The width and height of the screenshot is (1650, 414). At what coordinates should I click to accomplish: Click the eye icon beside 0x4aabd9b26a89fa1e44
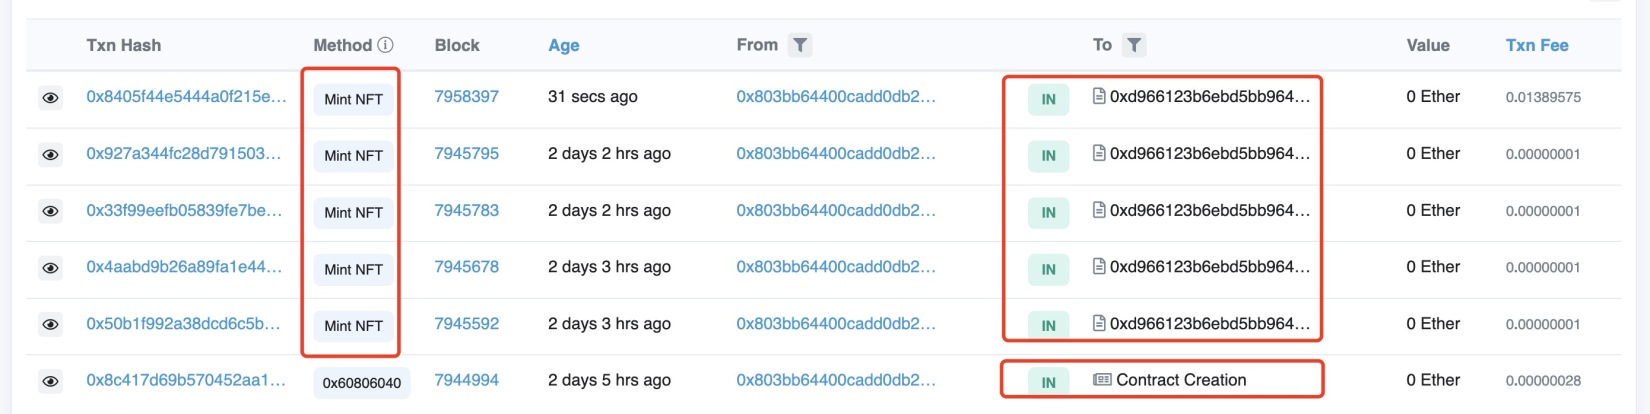click(51, 268)
